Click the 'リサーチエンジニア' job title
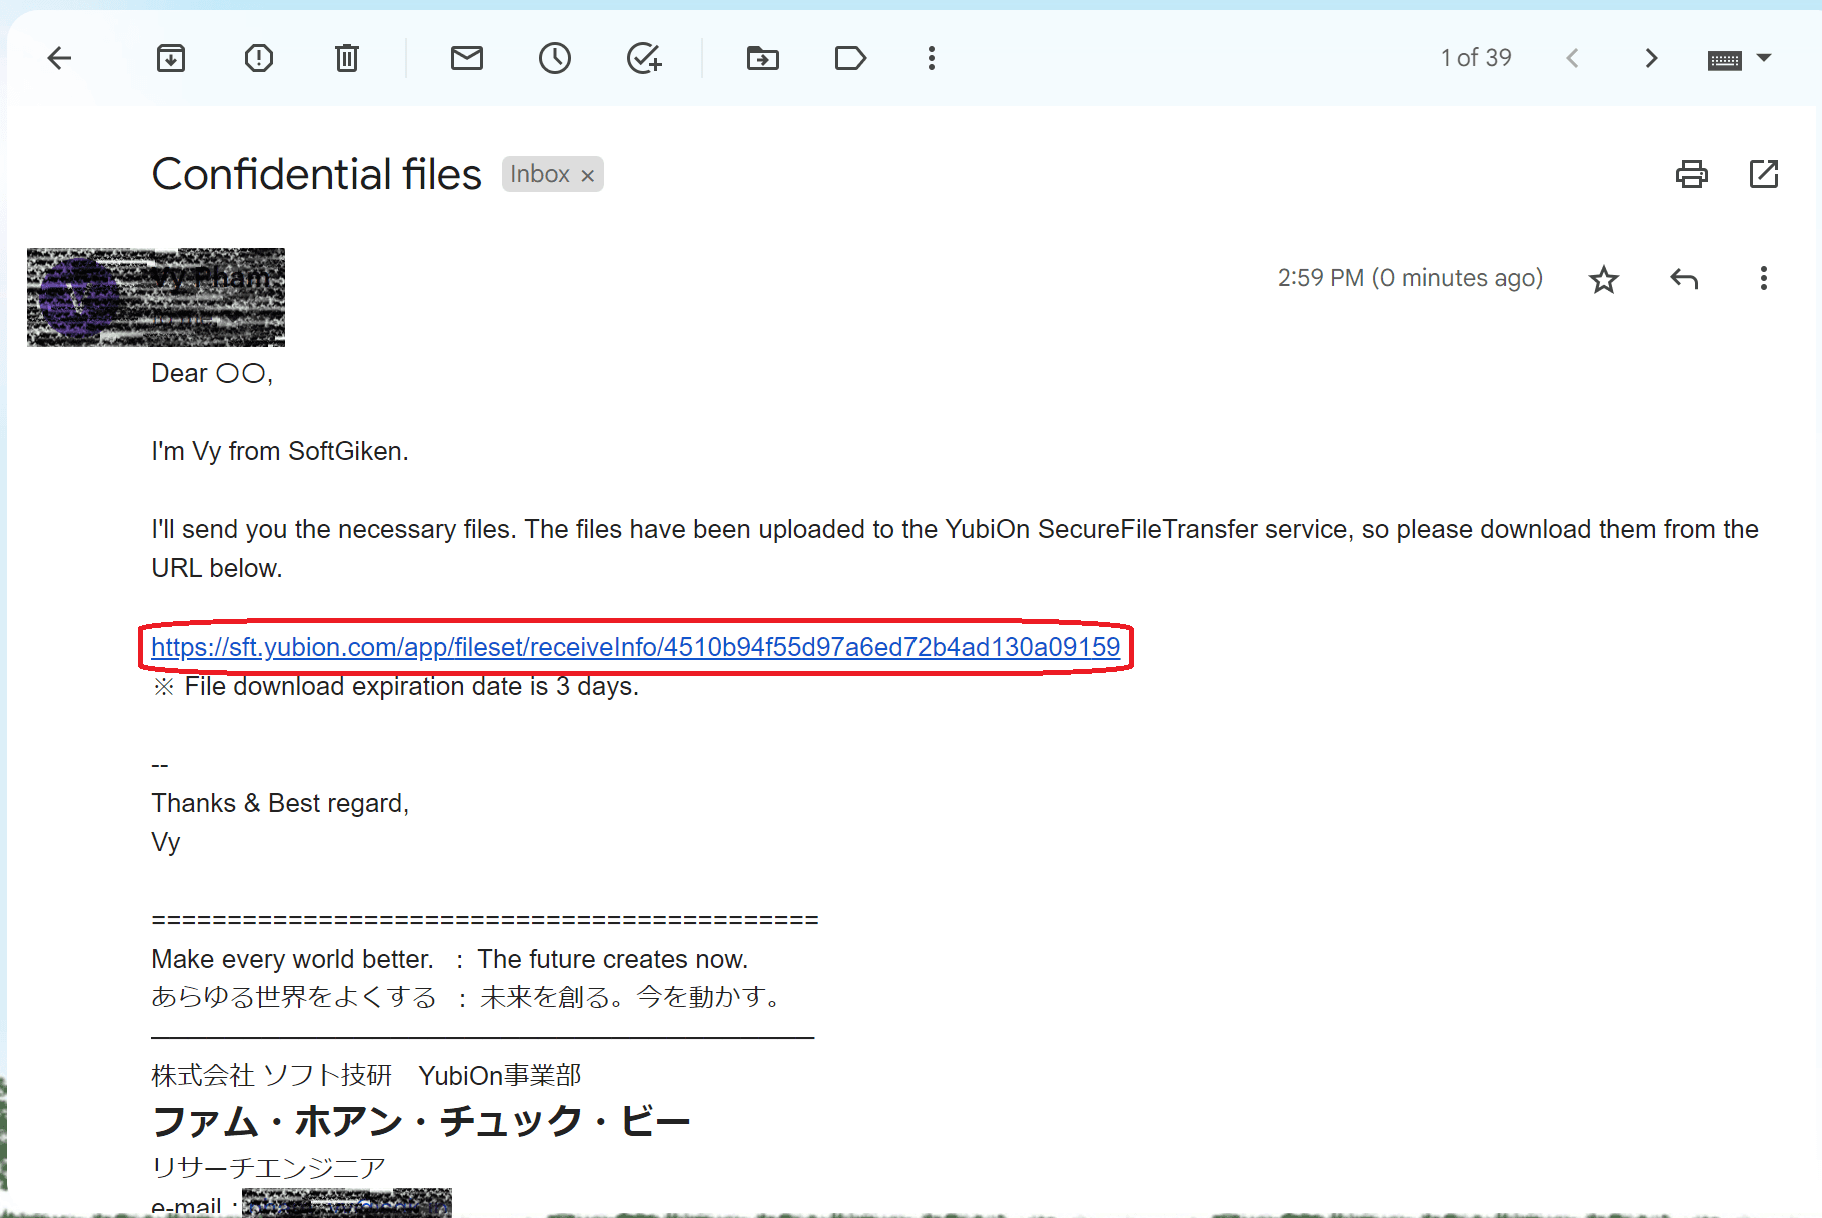The width and height of the screenshot is (1822, 1218). pyautogui.click(x=268, y=1167)
